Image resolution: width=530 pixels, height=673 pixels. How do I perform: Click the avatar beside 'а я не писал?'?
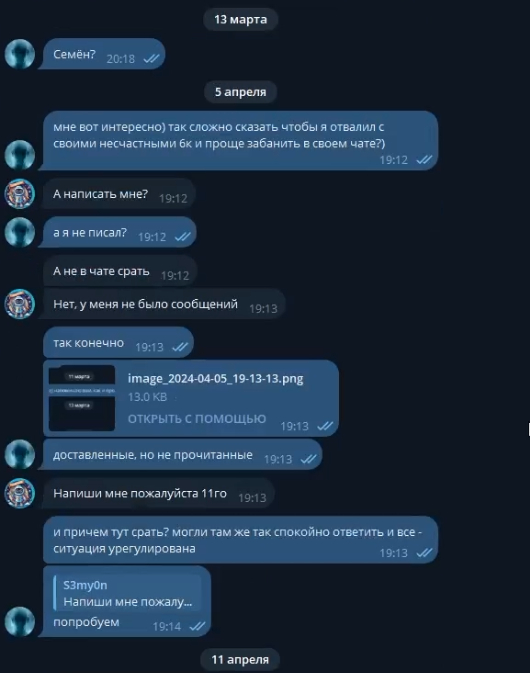pyautogui.click(x=20, y=232)
